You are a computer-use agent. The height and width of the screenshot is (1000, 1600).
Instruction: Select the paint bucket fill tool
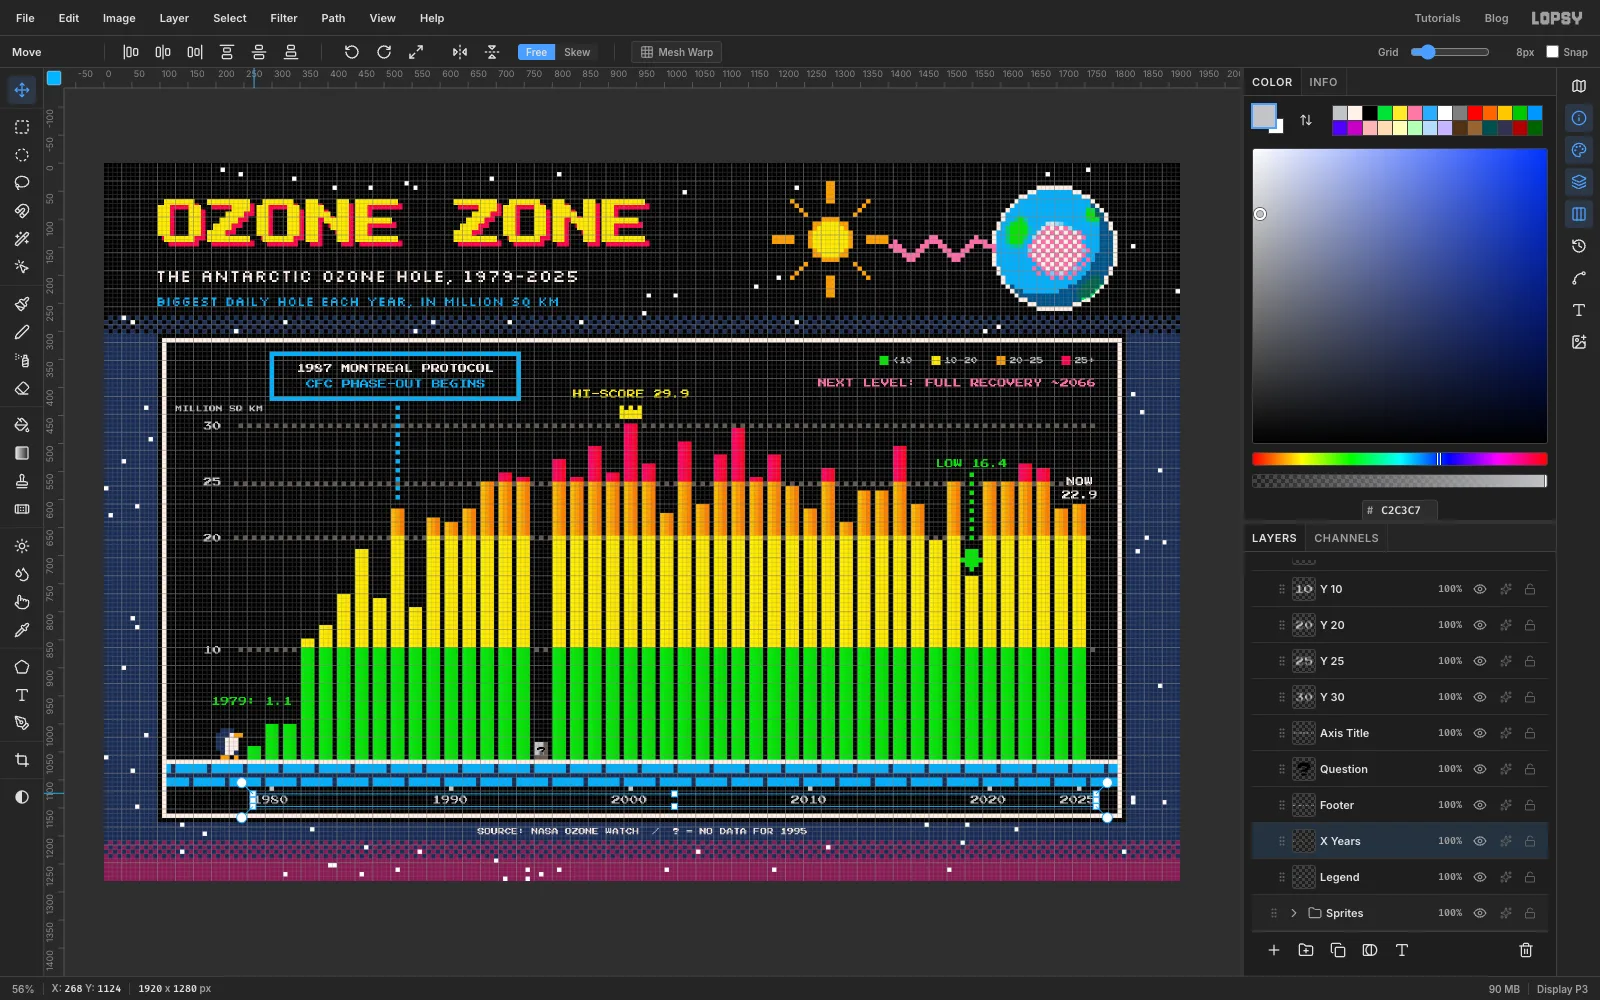(22, 425)
